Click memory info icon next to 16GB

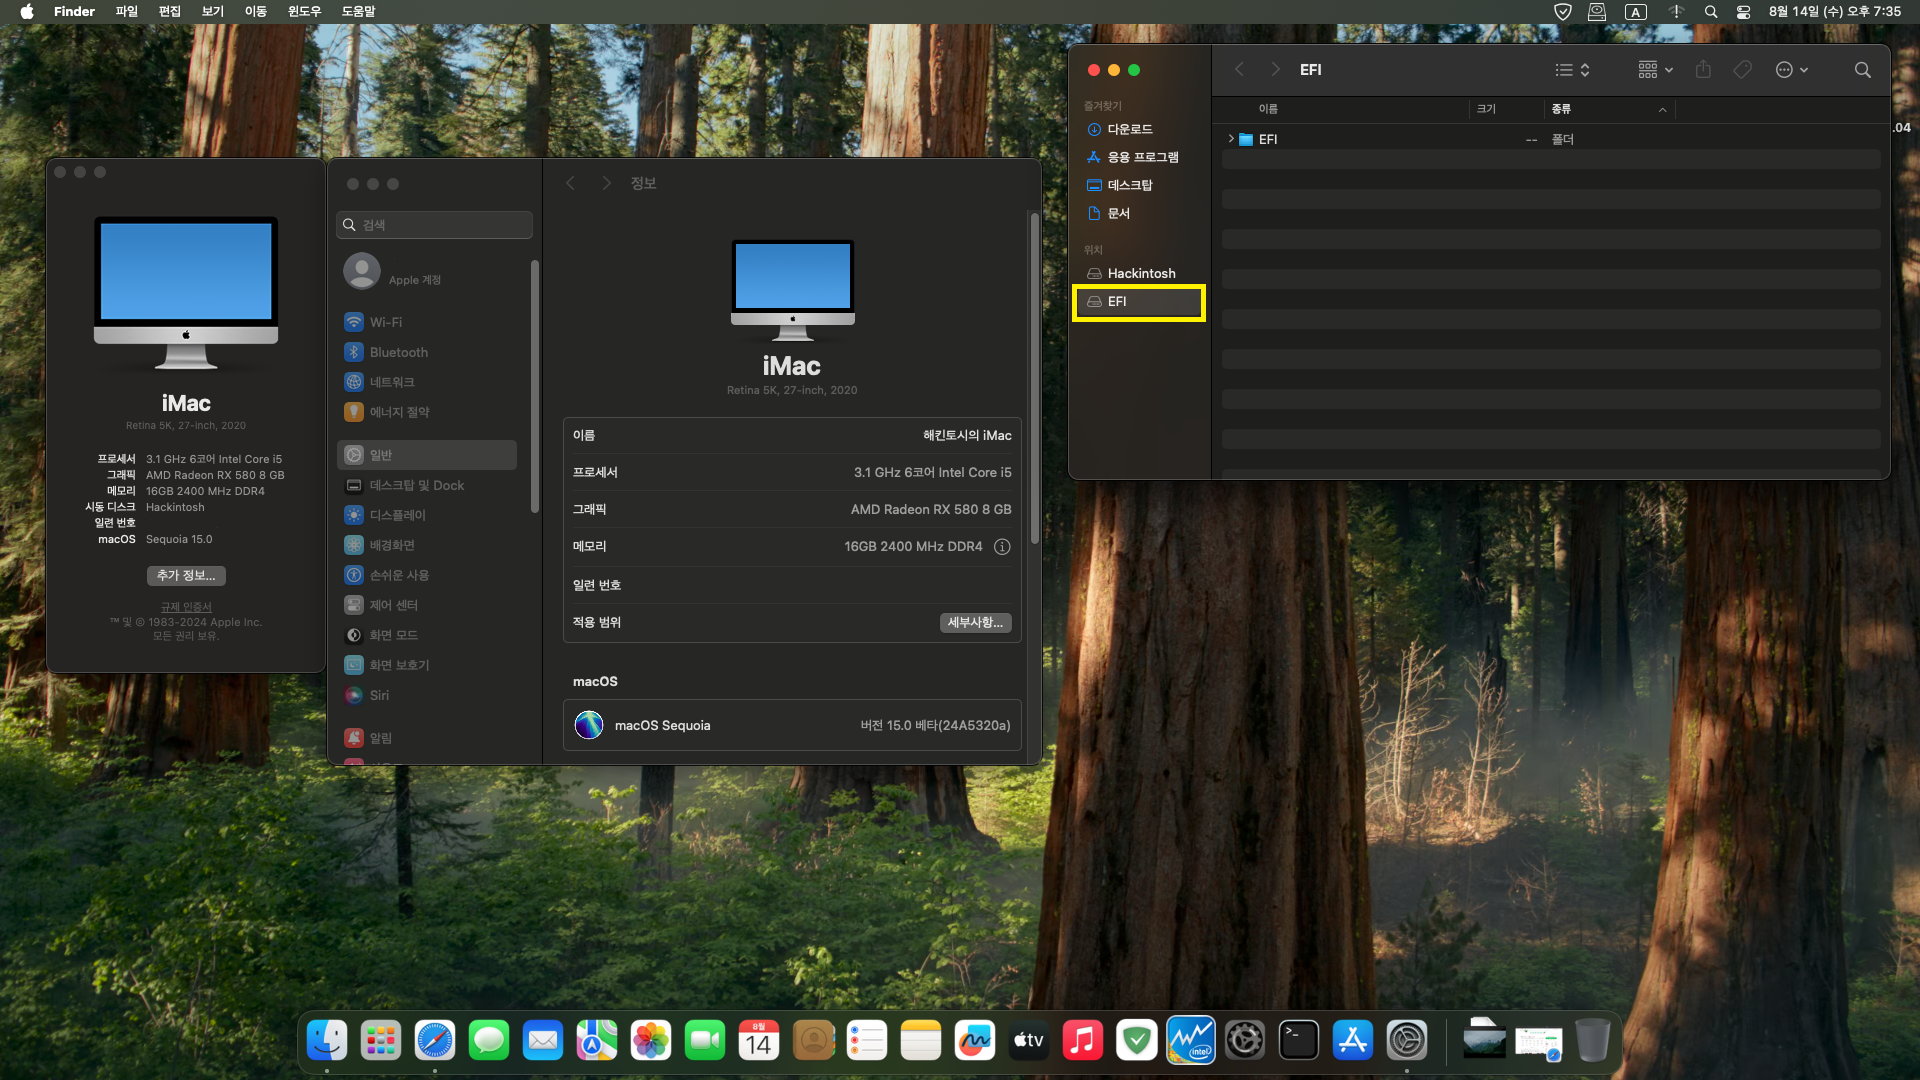point(1002,547)
